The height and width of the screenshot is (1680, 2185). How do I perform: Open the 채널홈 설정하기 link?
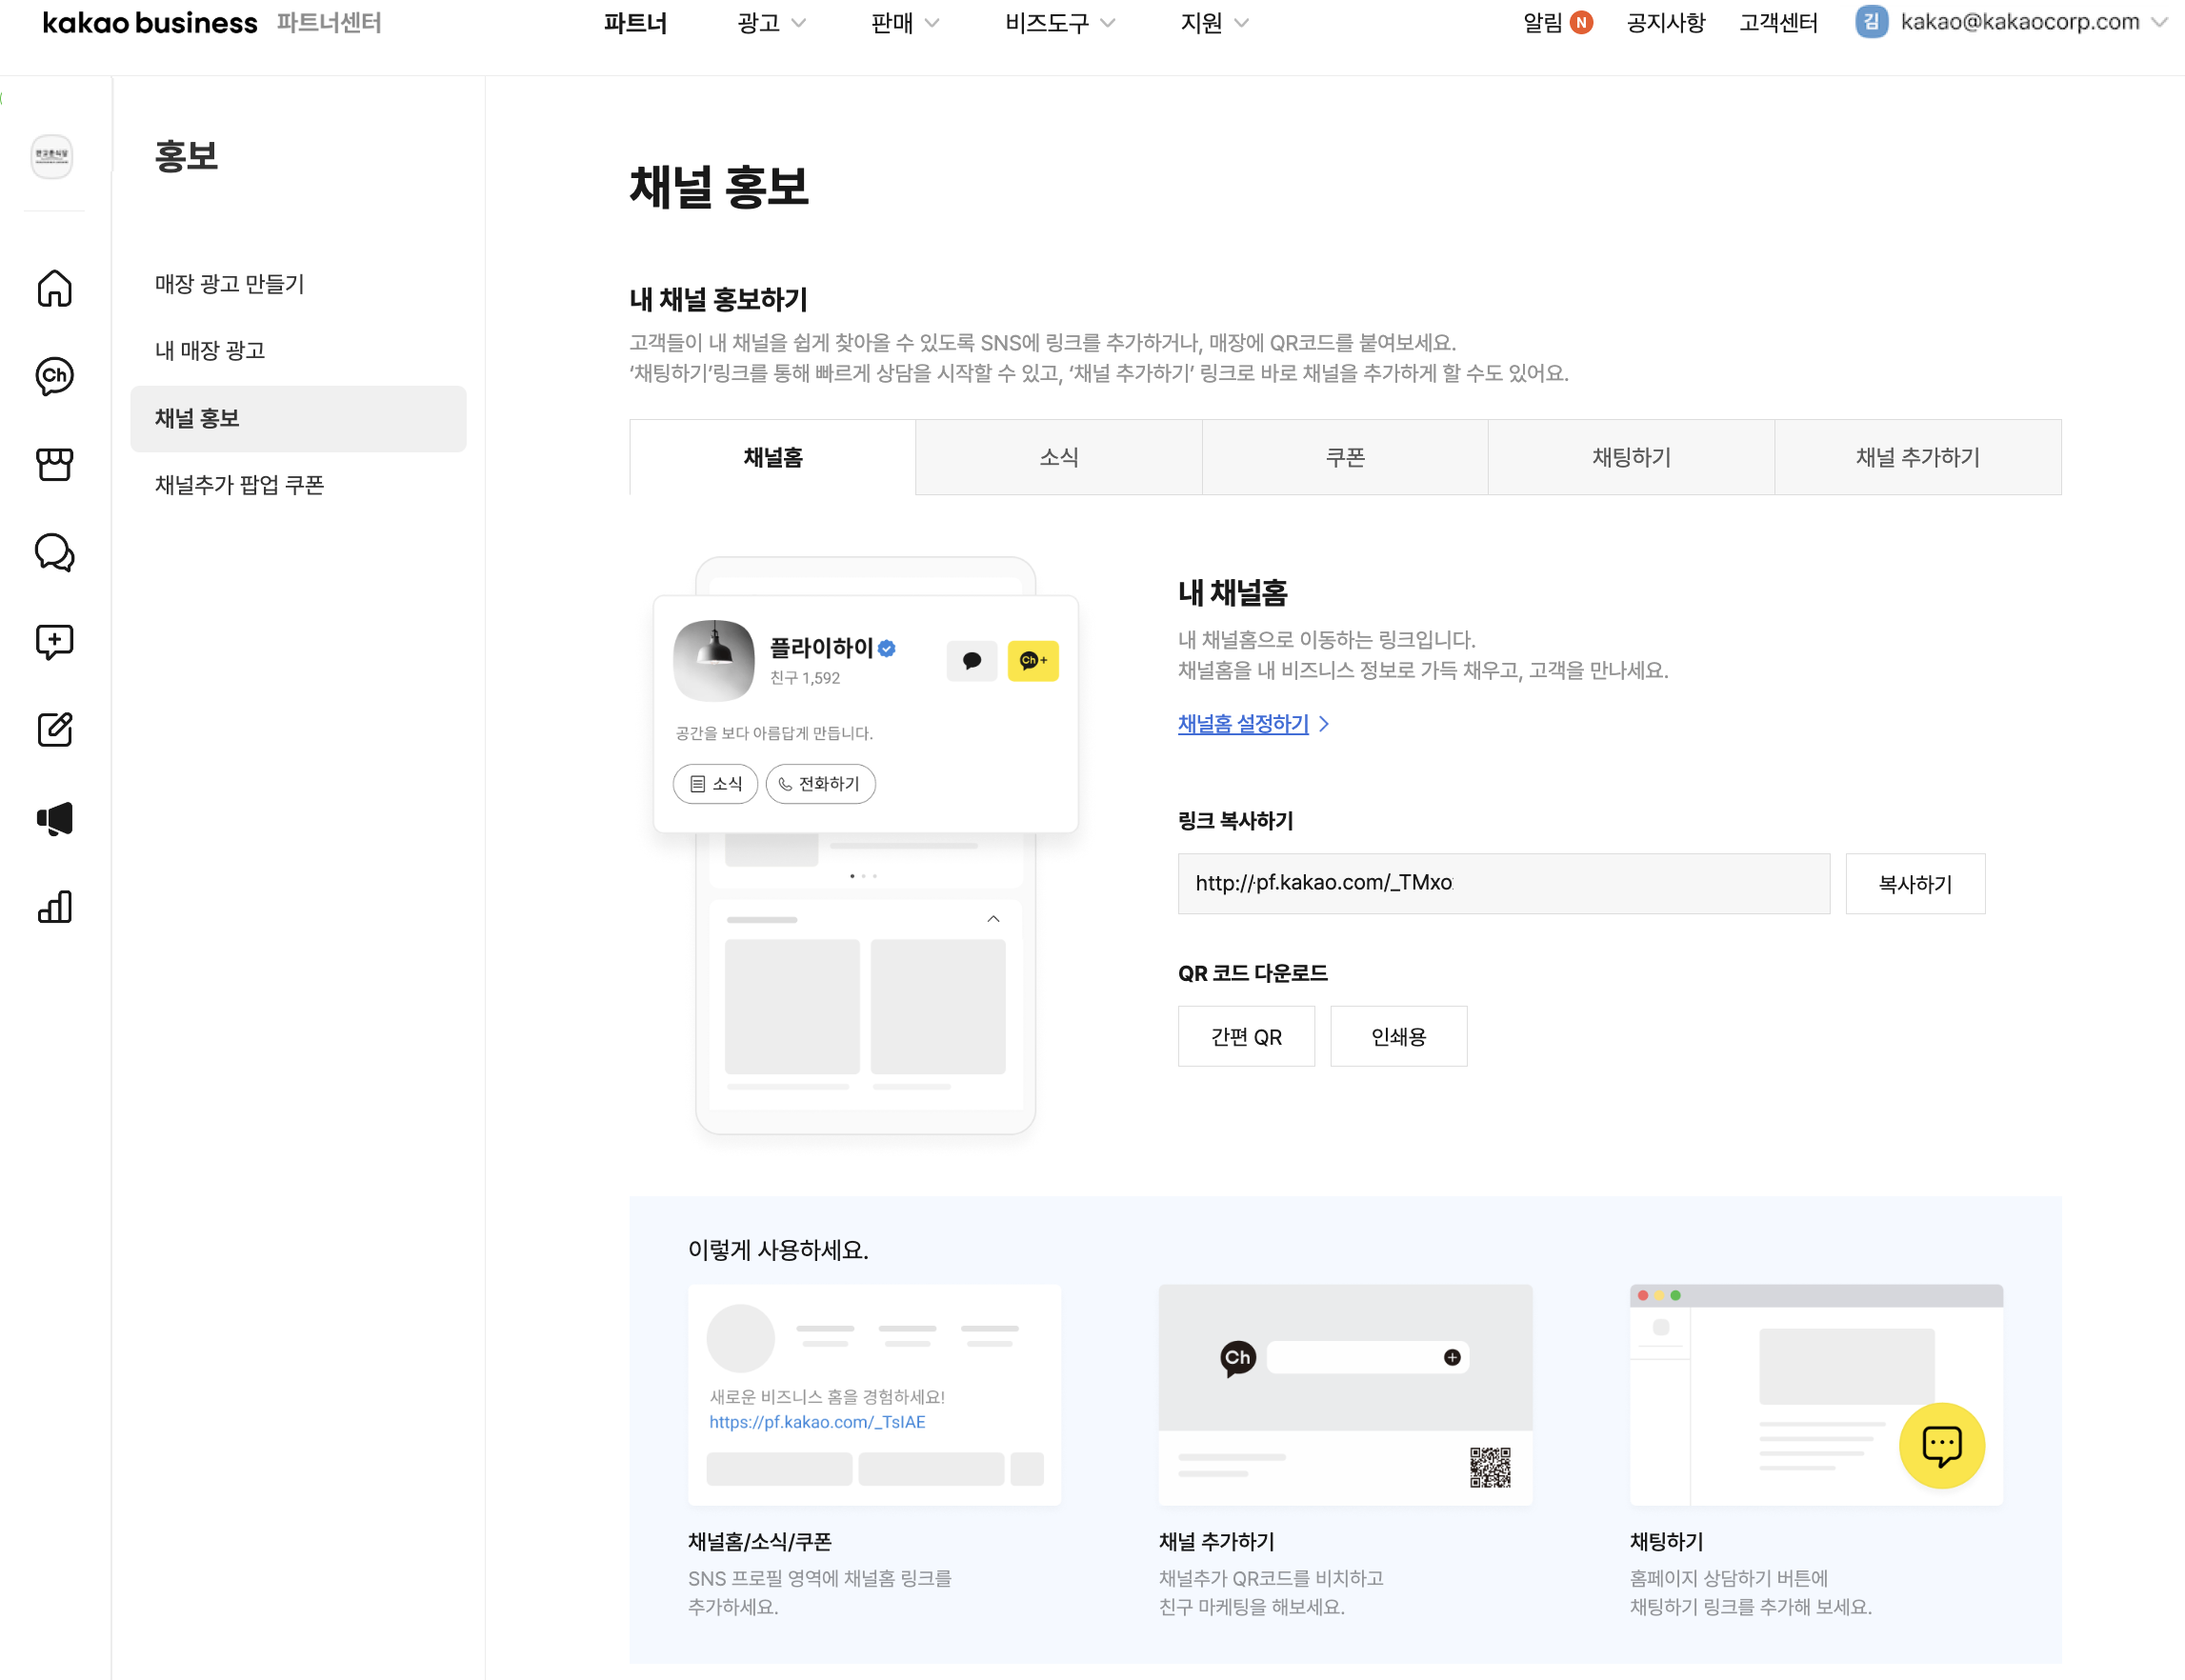click(1243, 724)
